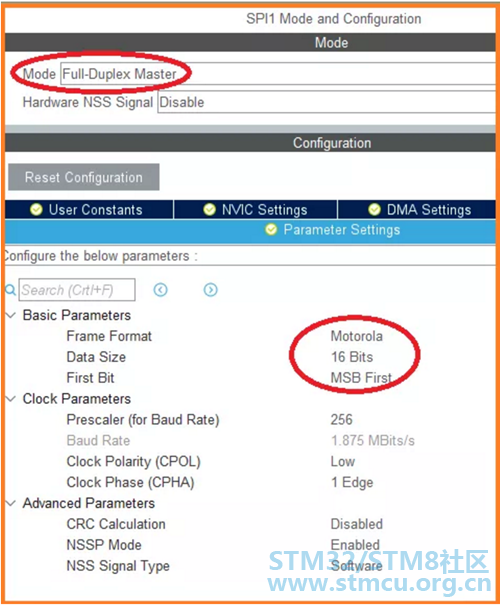
Task: Click the Clock Polarity (CPOL) label
Action: (x=134, y=461)
